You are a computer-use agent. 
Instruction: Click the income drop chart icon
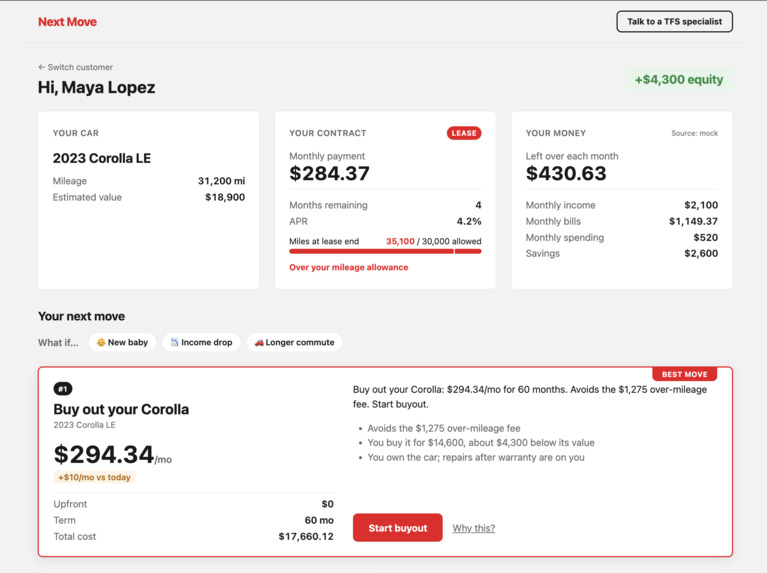[x=174, y=343]
